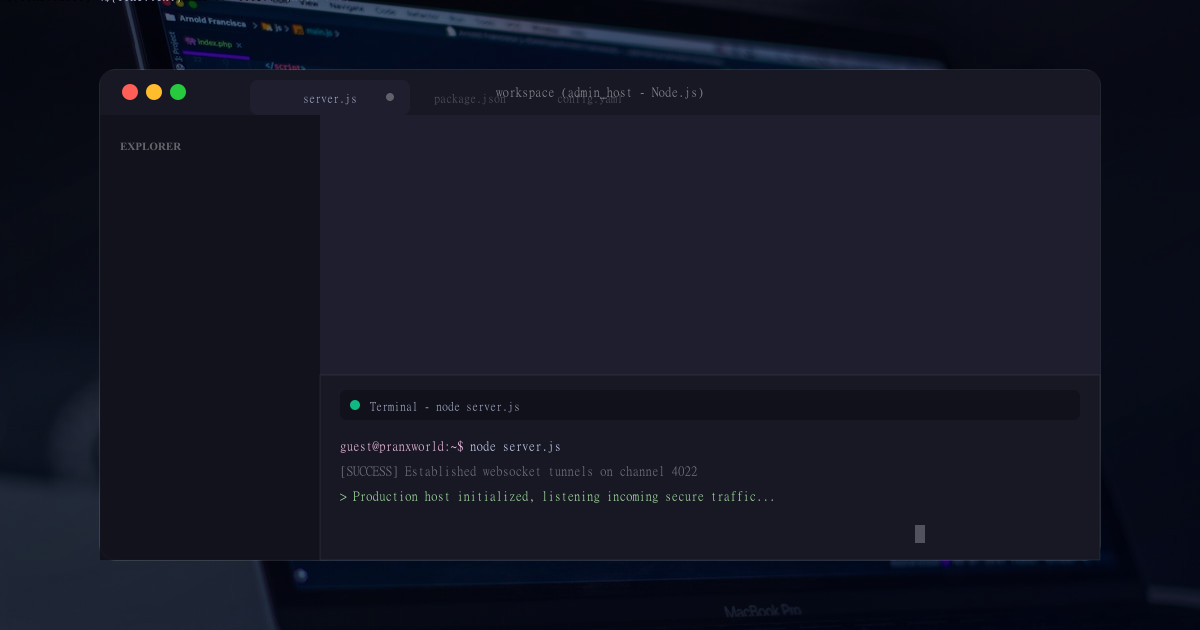Click the green terminal status dot
Viewport: 1200px width, 630px height.
(x=355, y=405)
